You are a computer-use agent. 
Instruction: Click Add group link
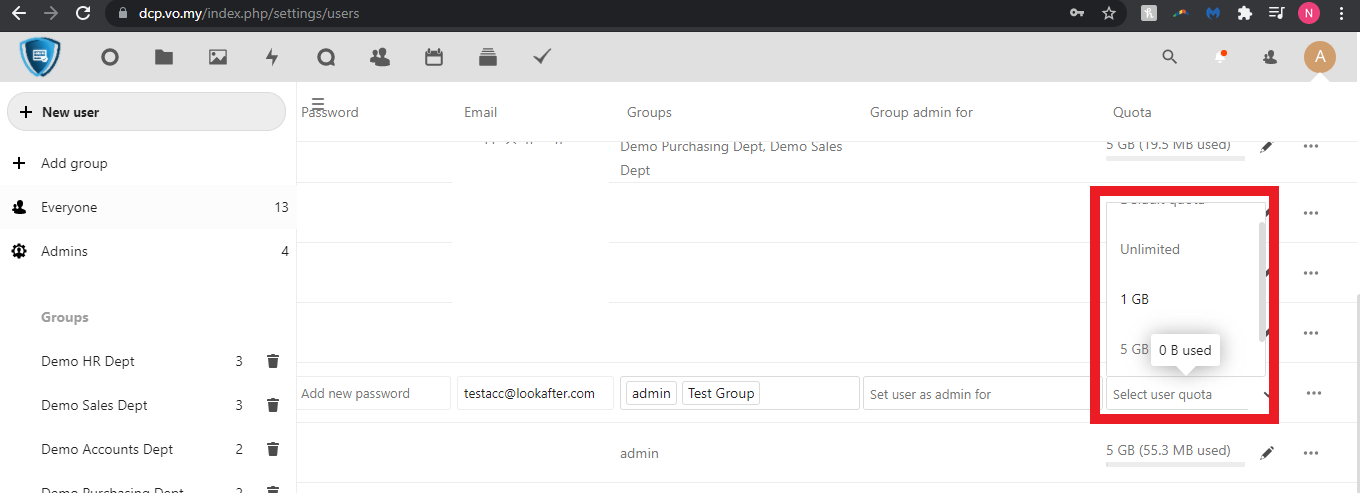[74, 163]
